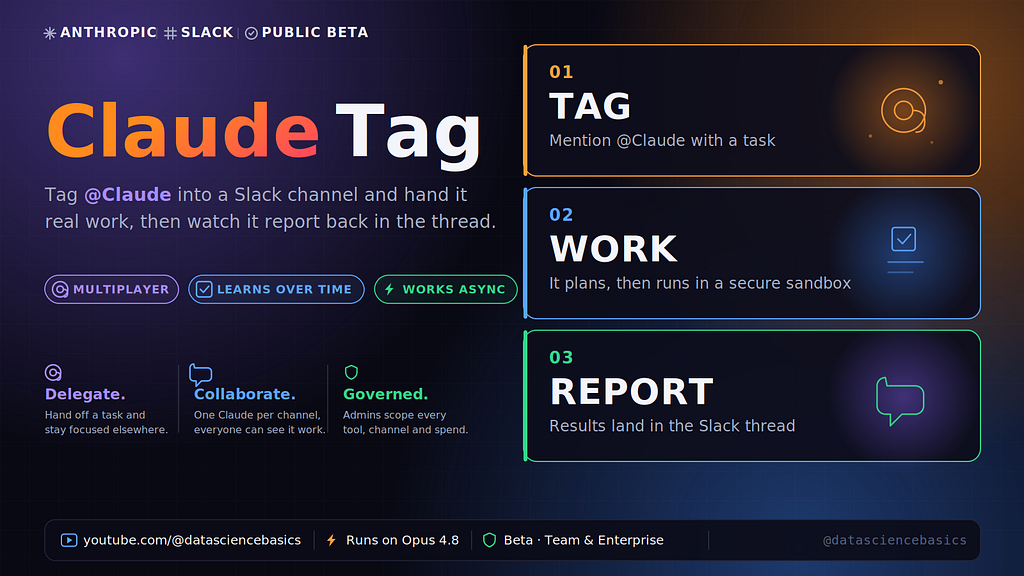This screenshot has height=576, width=1024.
Task: Click the purple @Claude mention in subtitle
Action: (128, 195)
